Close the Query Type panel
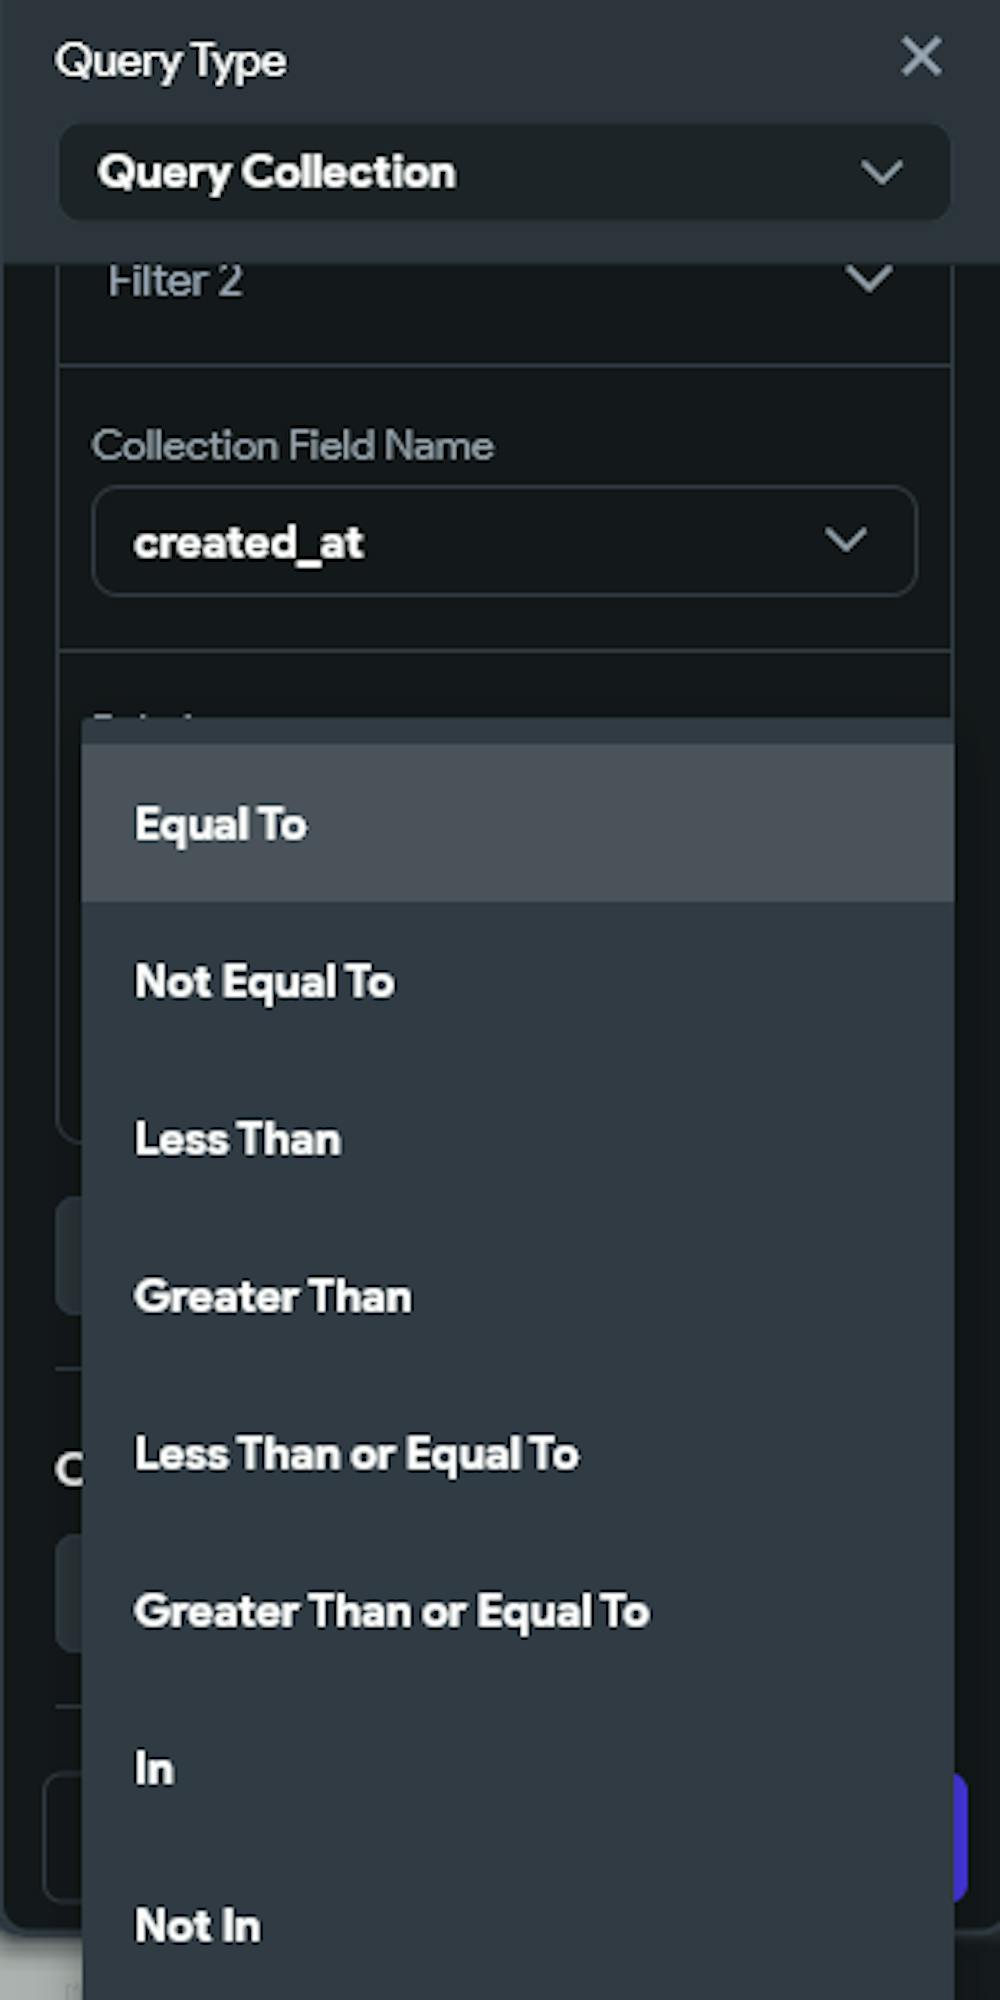Screen dimensions: 1000x2000 pos(920,56)
